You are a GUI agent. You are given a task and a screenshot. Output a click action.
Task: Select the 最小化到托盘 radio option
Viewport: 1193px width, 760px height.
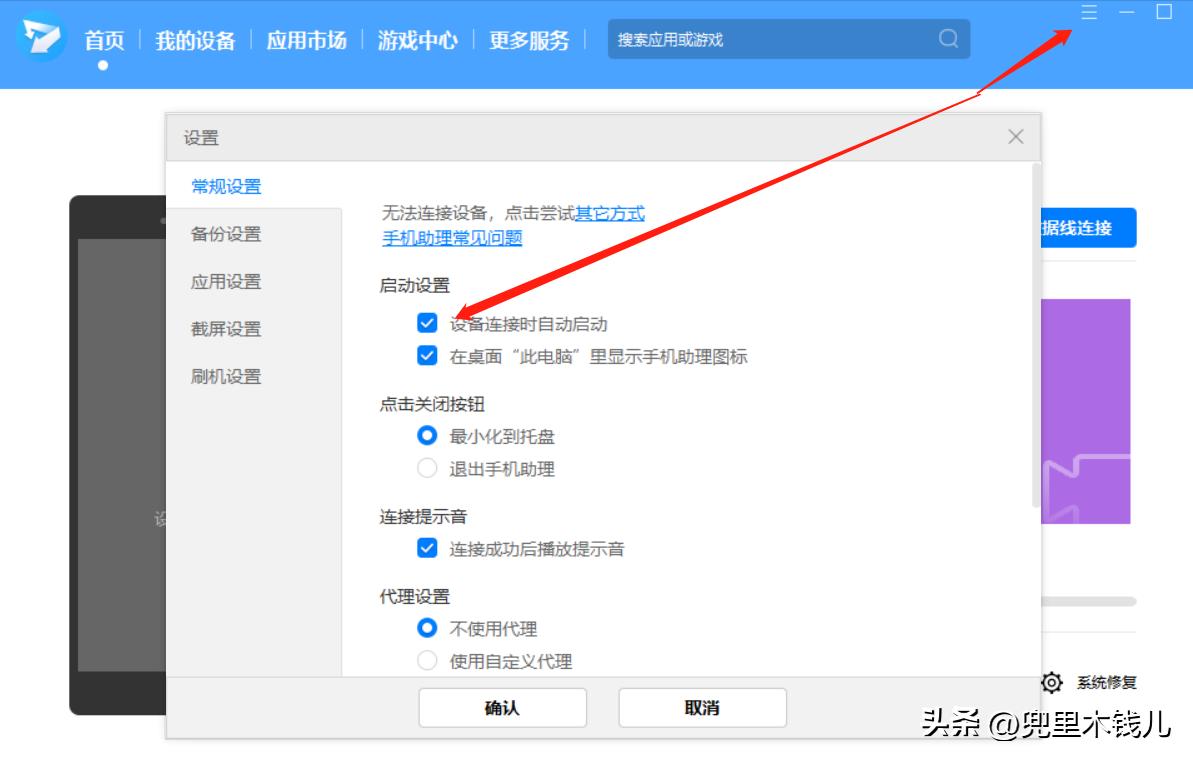point(427,436)
